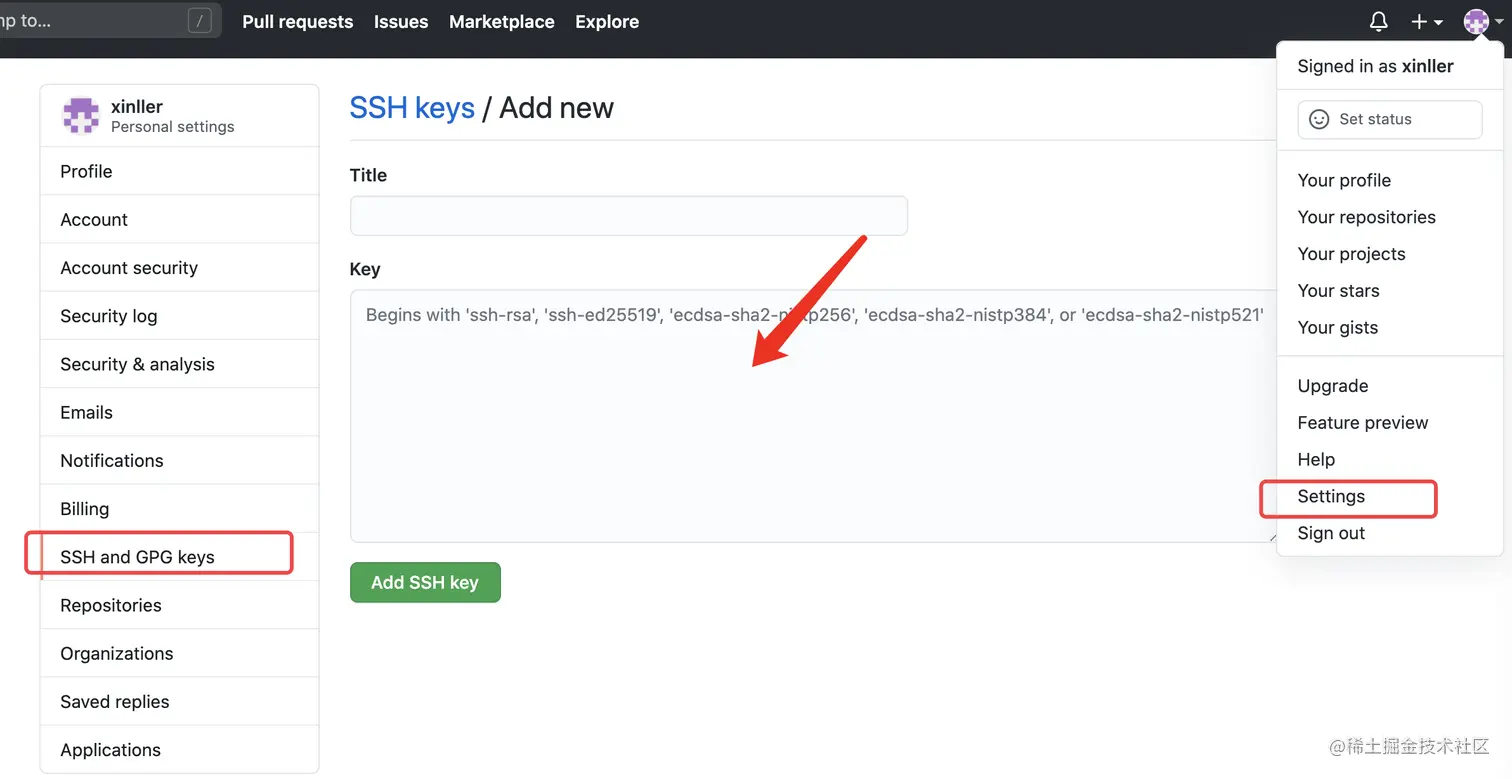Image resolution: width=1512 pixels, height=779 pixels.
Task: Open Profile settings in sidebar
Action: click(179, 171)
